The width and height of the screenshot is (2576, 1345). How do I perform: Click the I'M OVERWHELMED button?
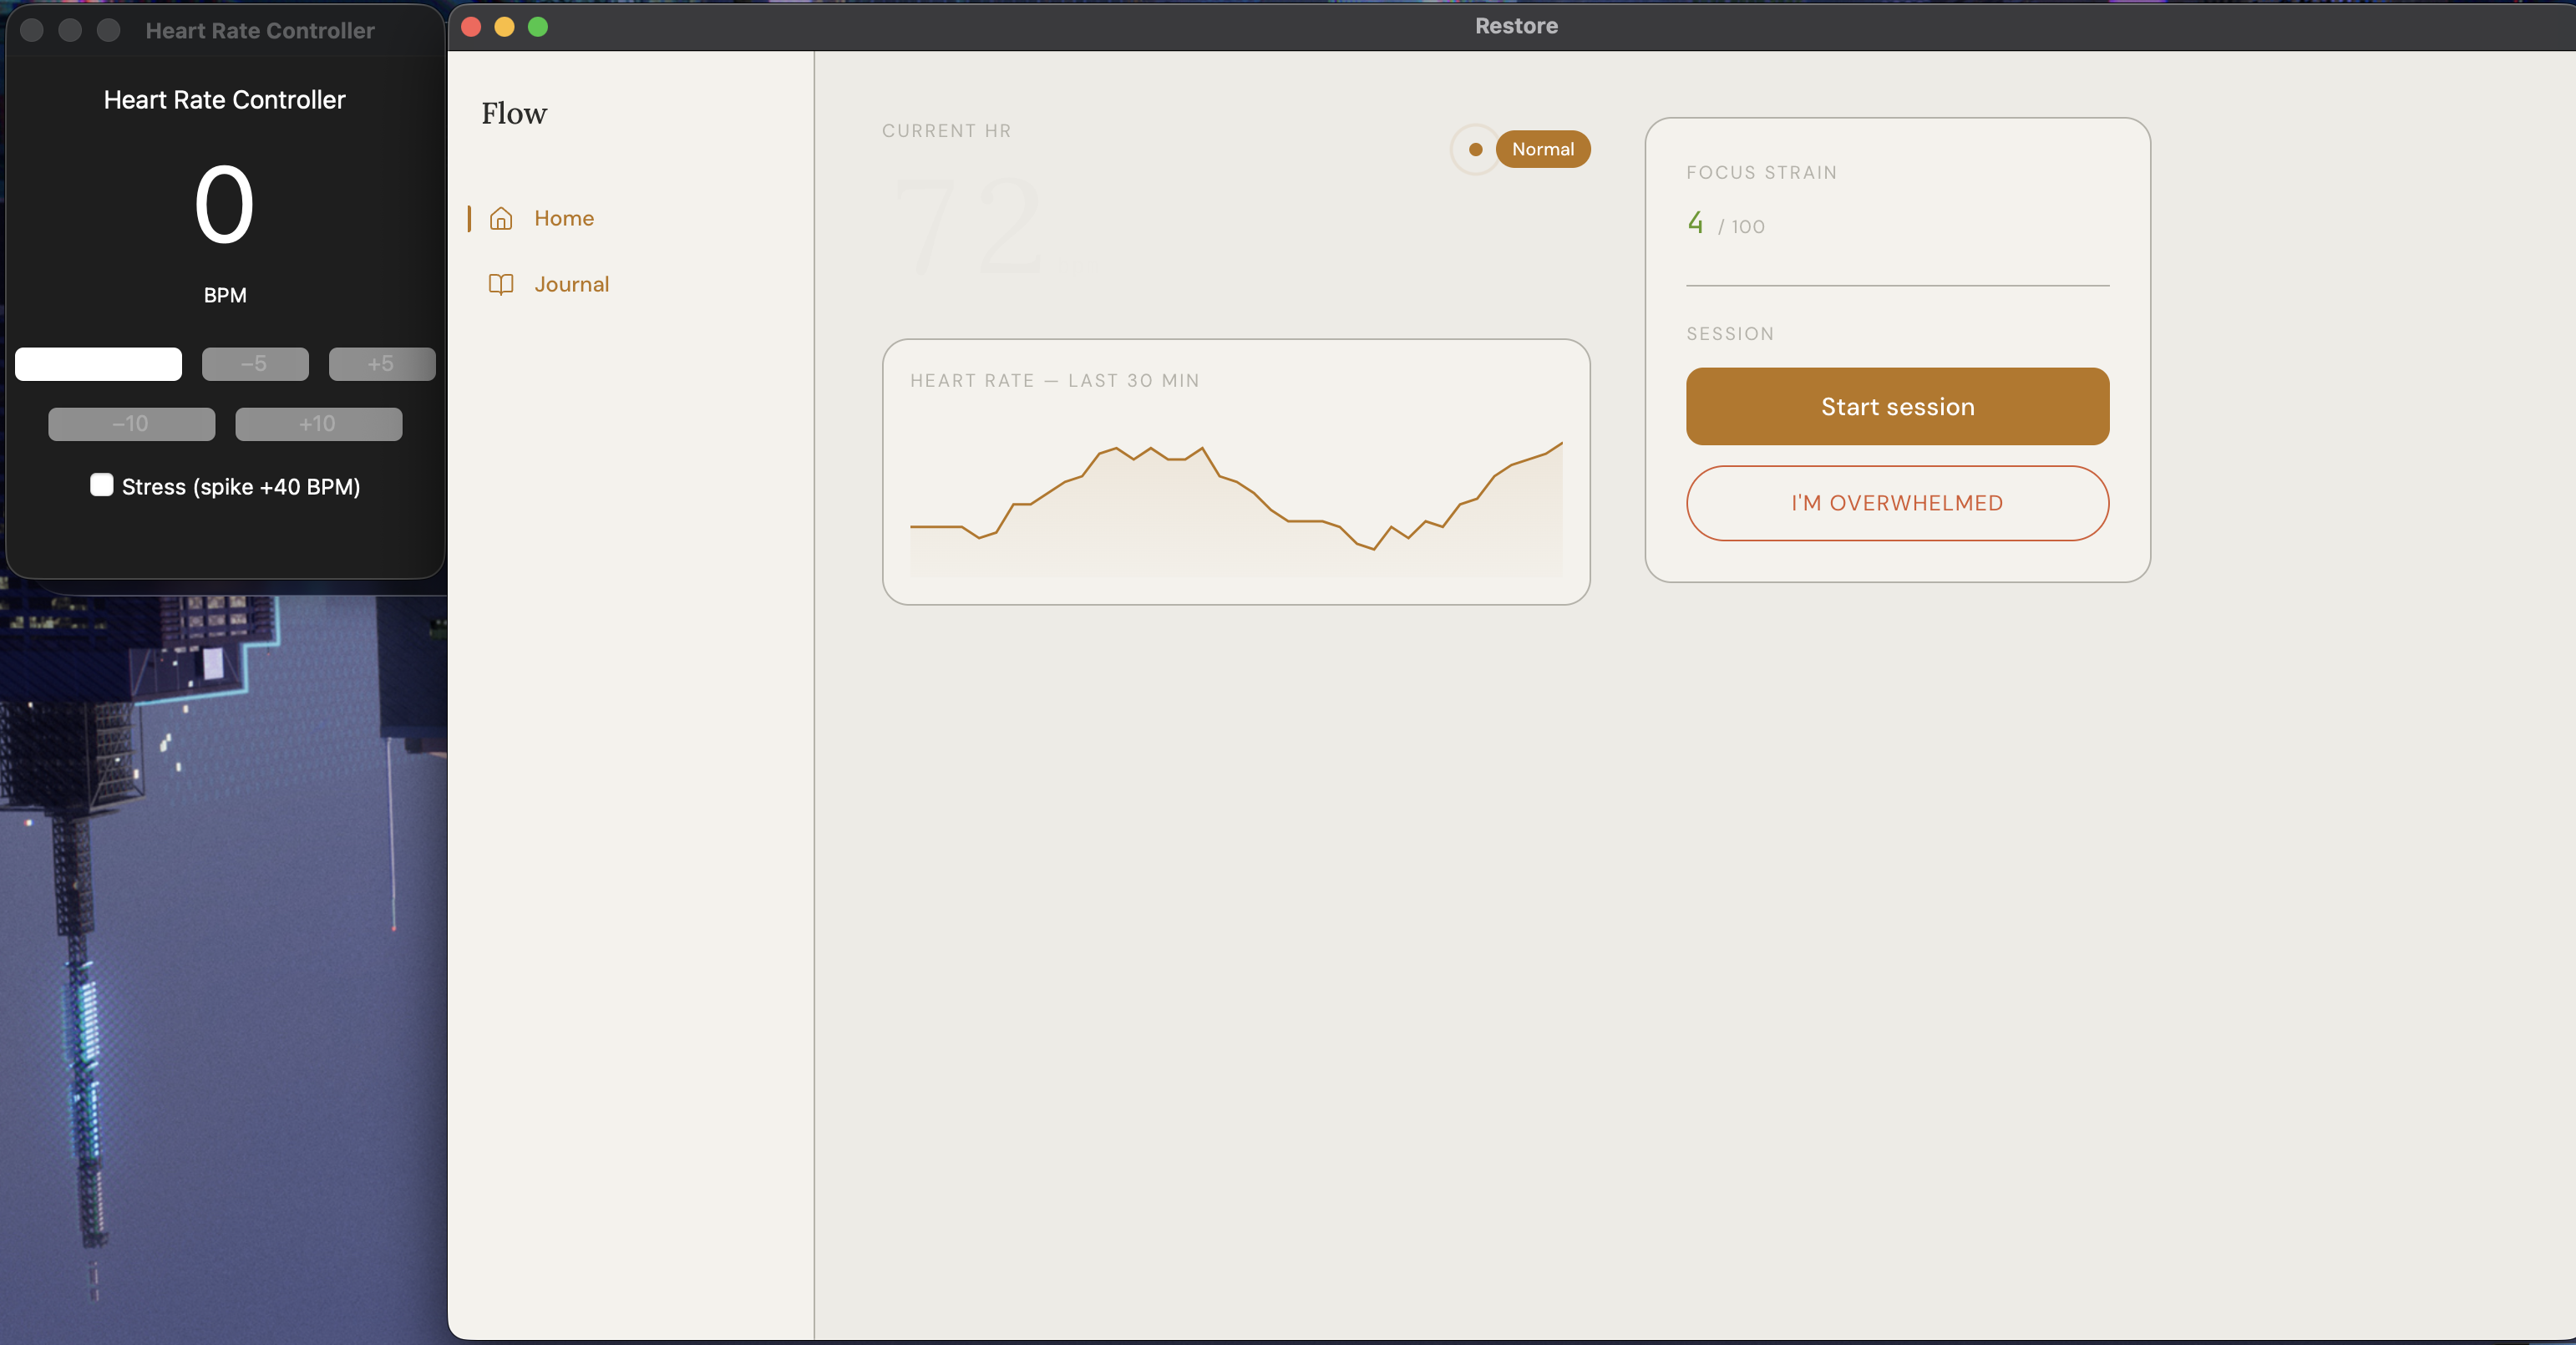[x=1897, y=503]
